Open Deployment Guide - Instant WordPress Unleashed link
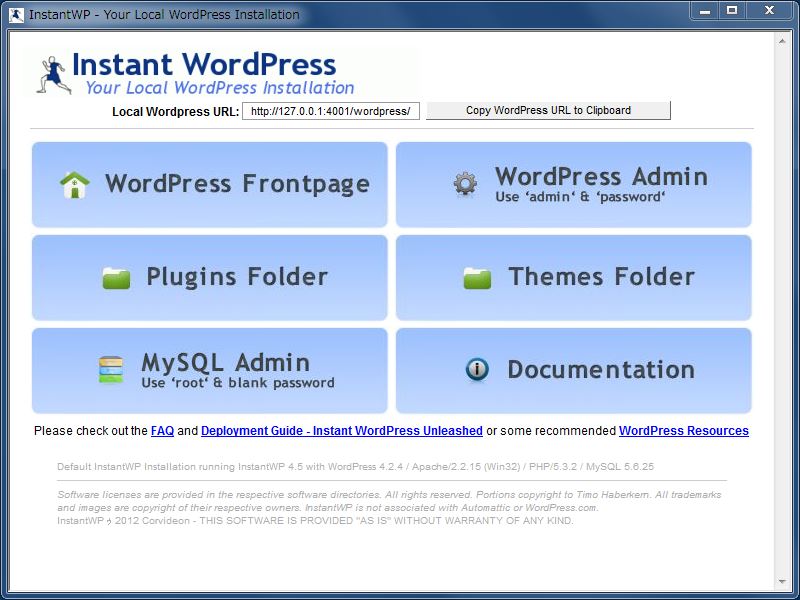800x600 pixels. [342, 431]
